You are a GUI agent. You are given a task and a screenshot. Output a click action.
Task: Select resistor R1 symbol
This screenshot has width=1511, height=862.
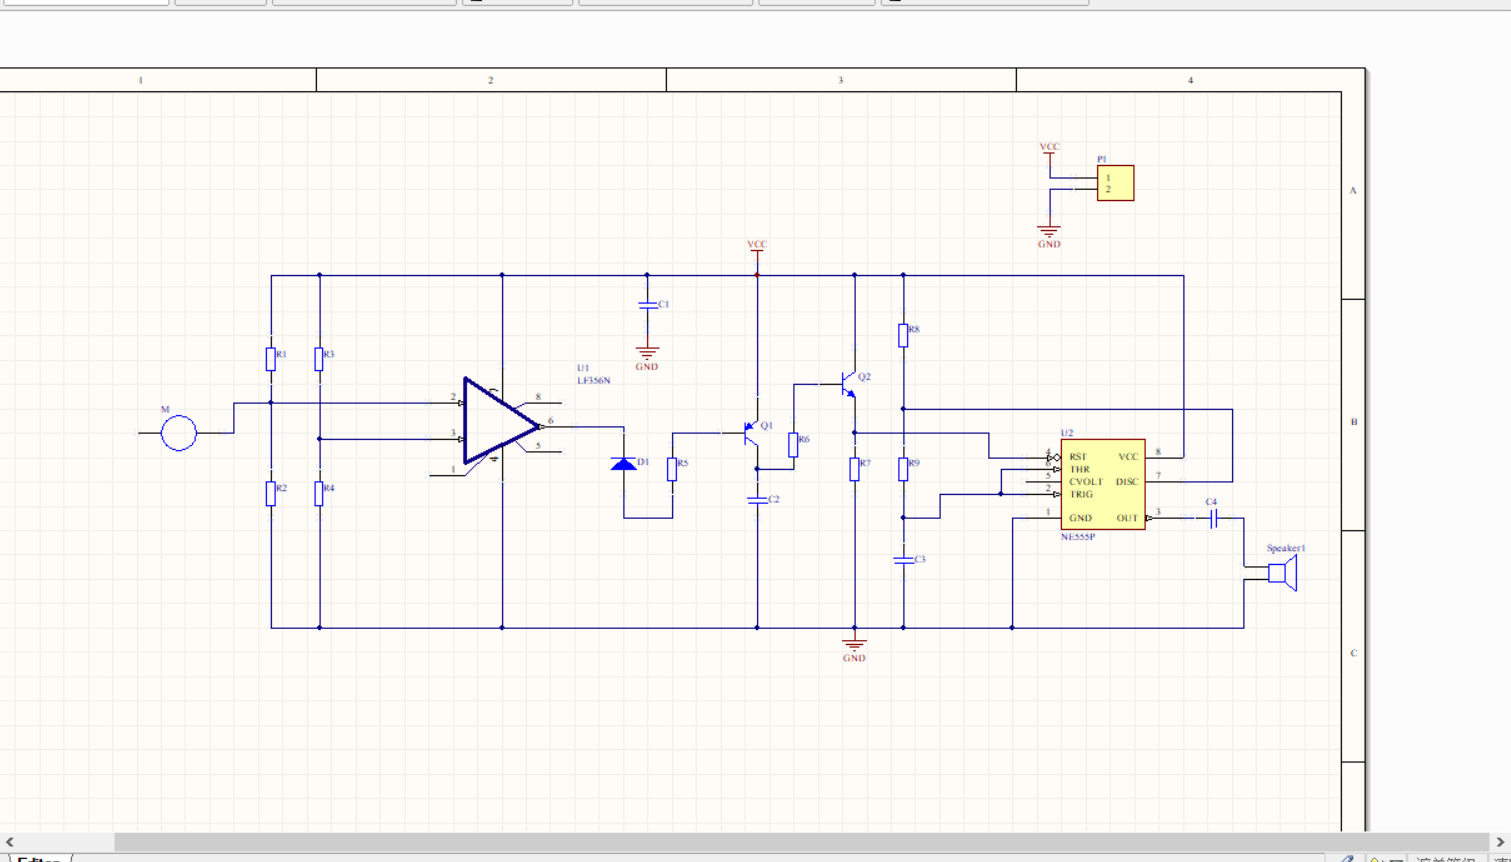coord(271,359)
